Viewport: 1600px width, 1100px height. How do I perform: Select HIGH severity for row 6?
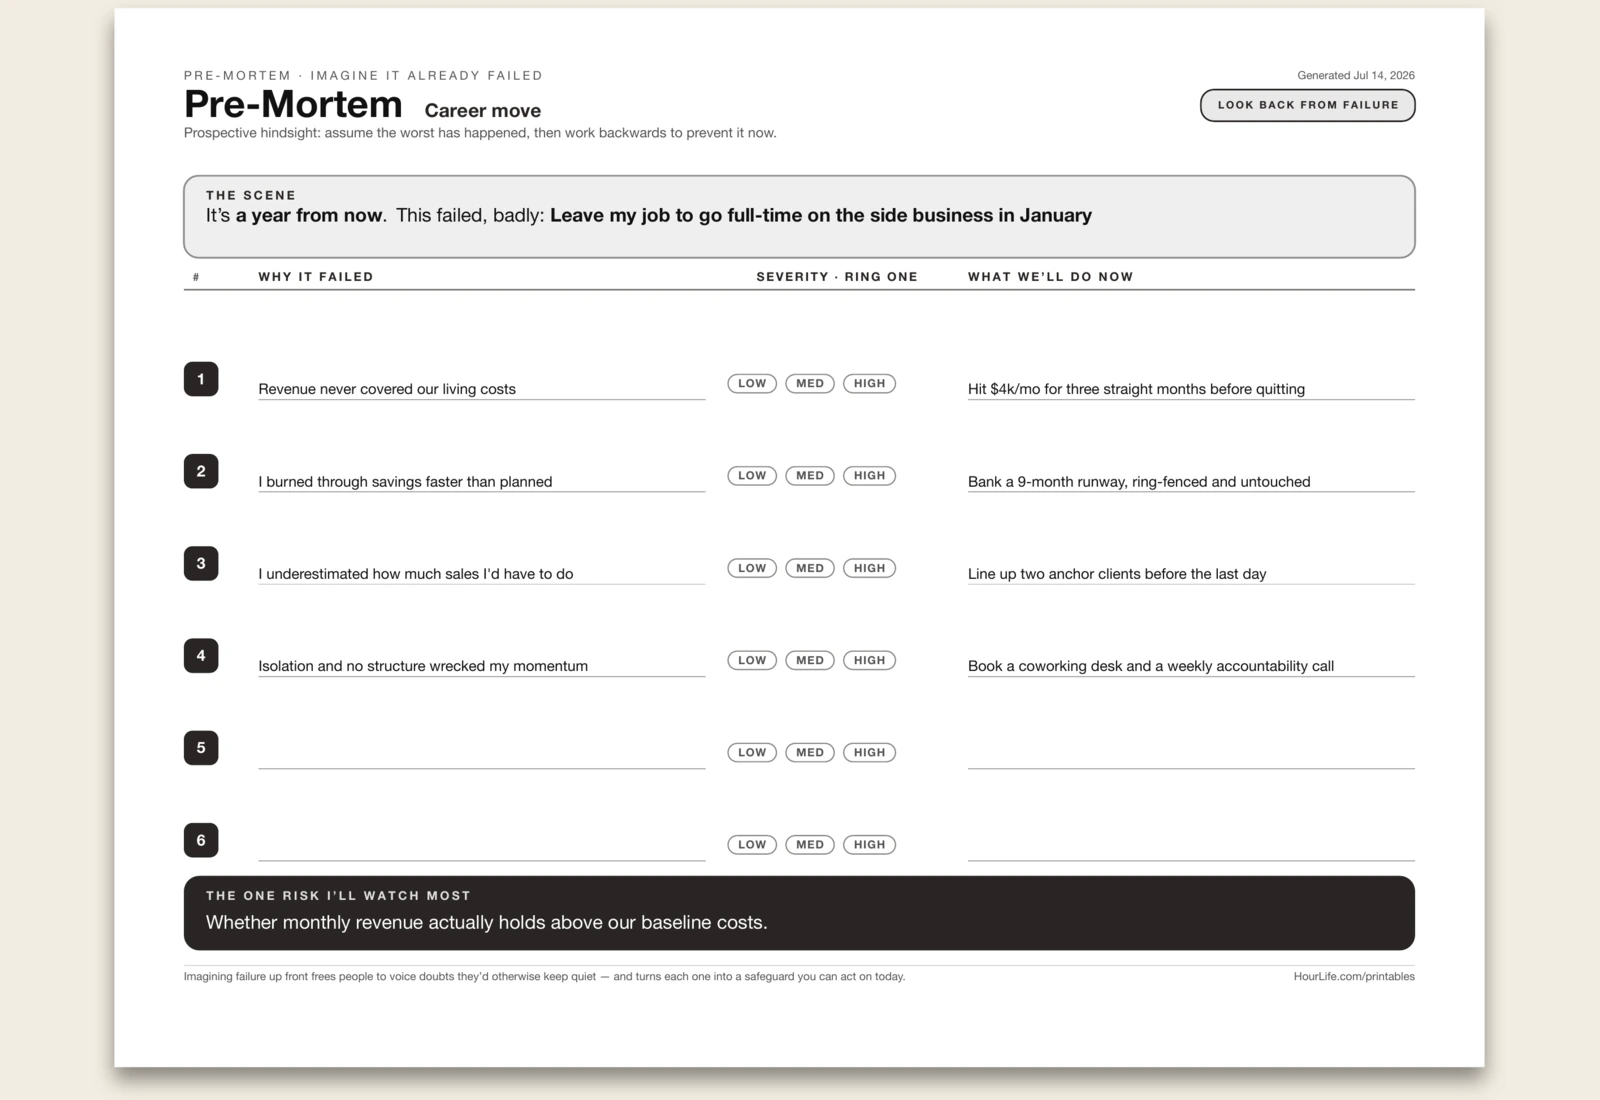[869, 845]
